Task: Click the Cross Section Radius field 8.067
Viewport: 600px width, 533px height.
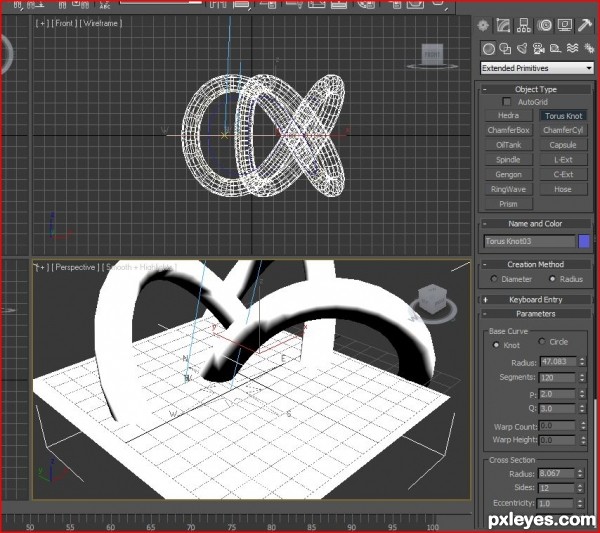Action: [x=556, y=473]
